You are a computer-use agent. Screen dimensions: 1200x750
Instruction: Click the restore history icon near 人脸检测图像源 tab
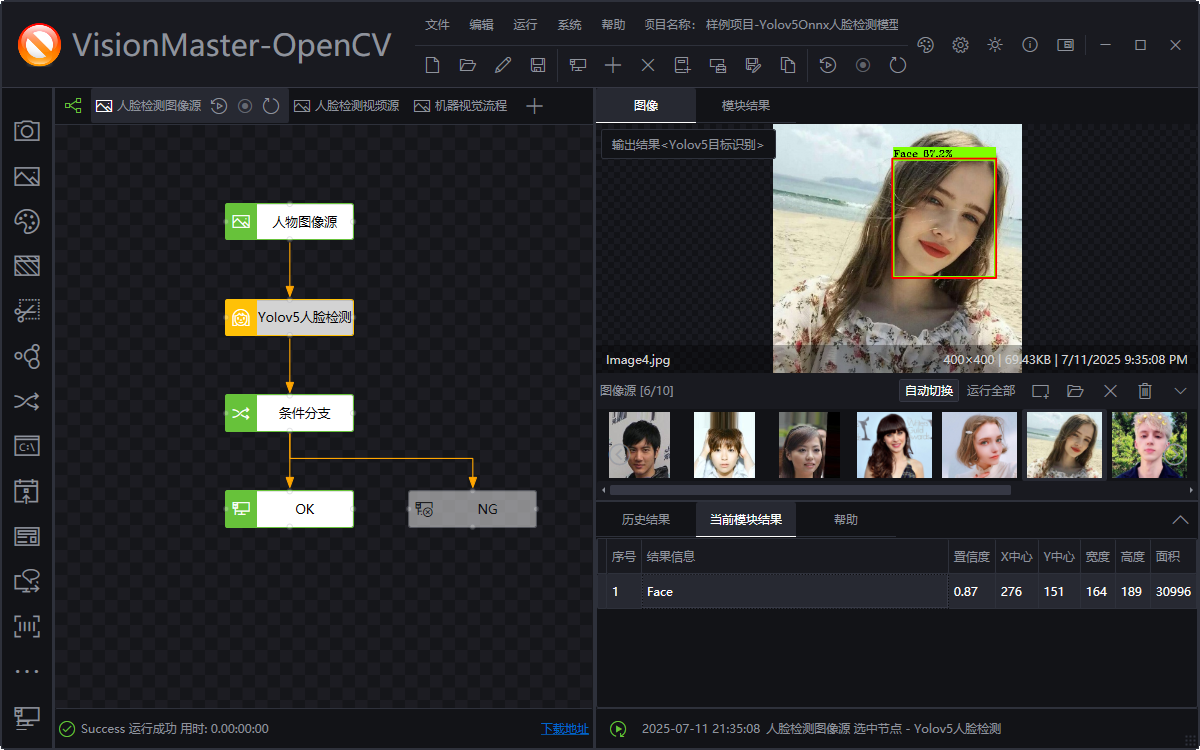coord(218,105)
